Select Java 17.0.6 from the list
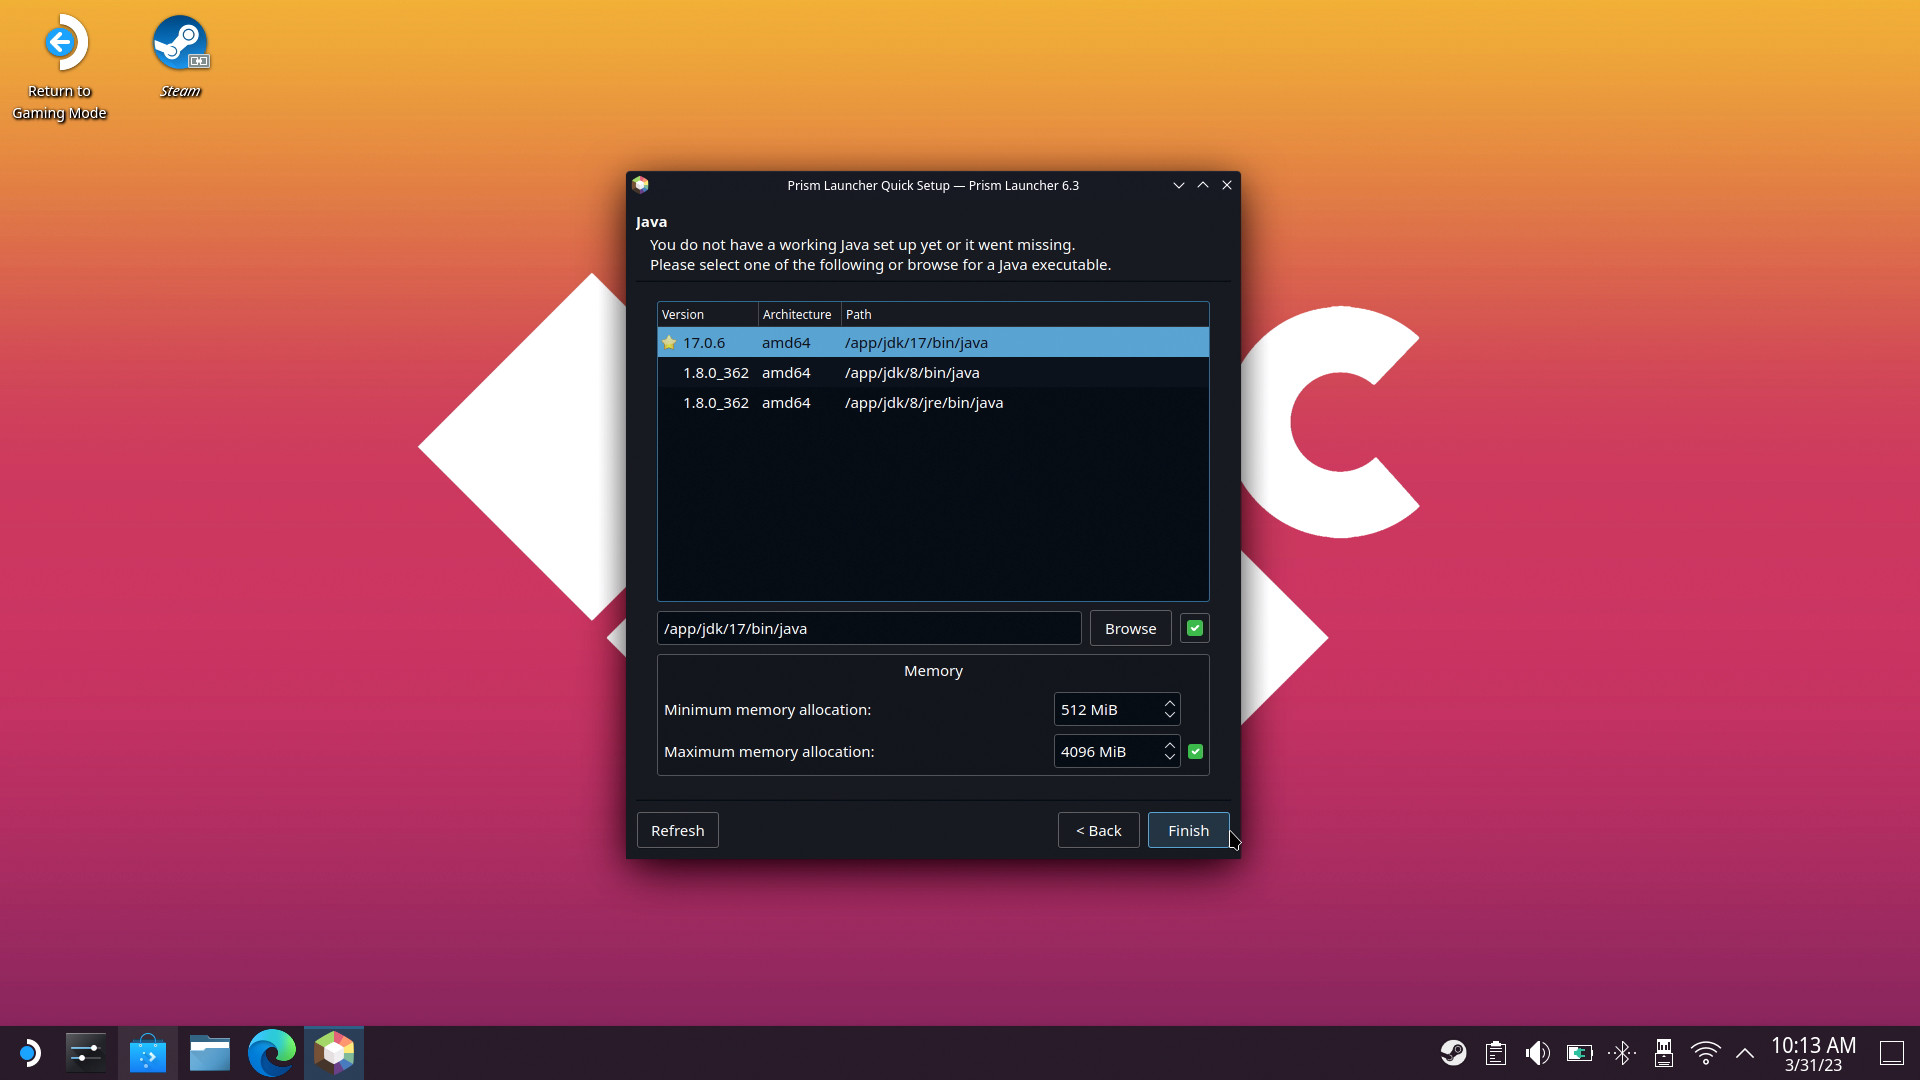The height and width of the screenshot is (1080, 1920). pyautogui.click(x=932, y=342)
